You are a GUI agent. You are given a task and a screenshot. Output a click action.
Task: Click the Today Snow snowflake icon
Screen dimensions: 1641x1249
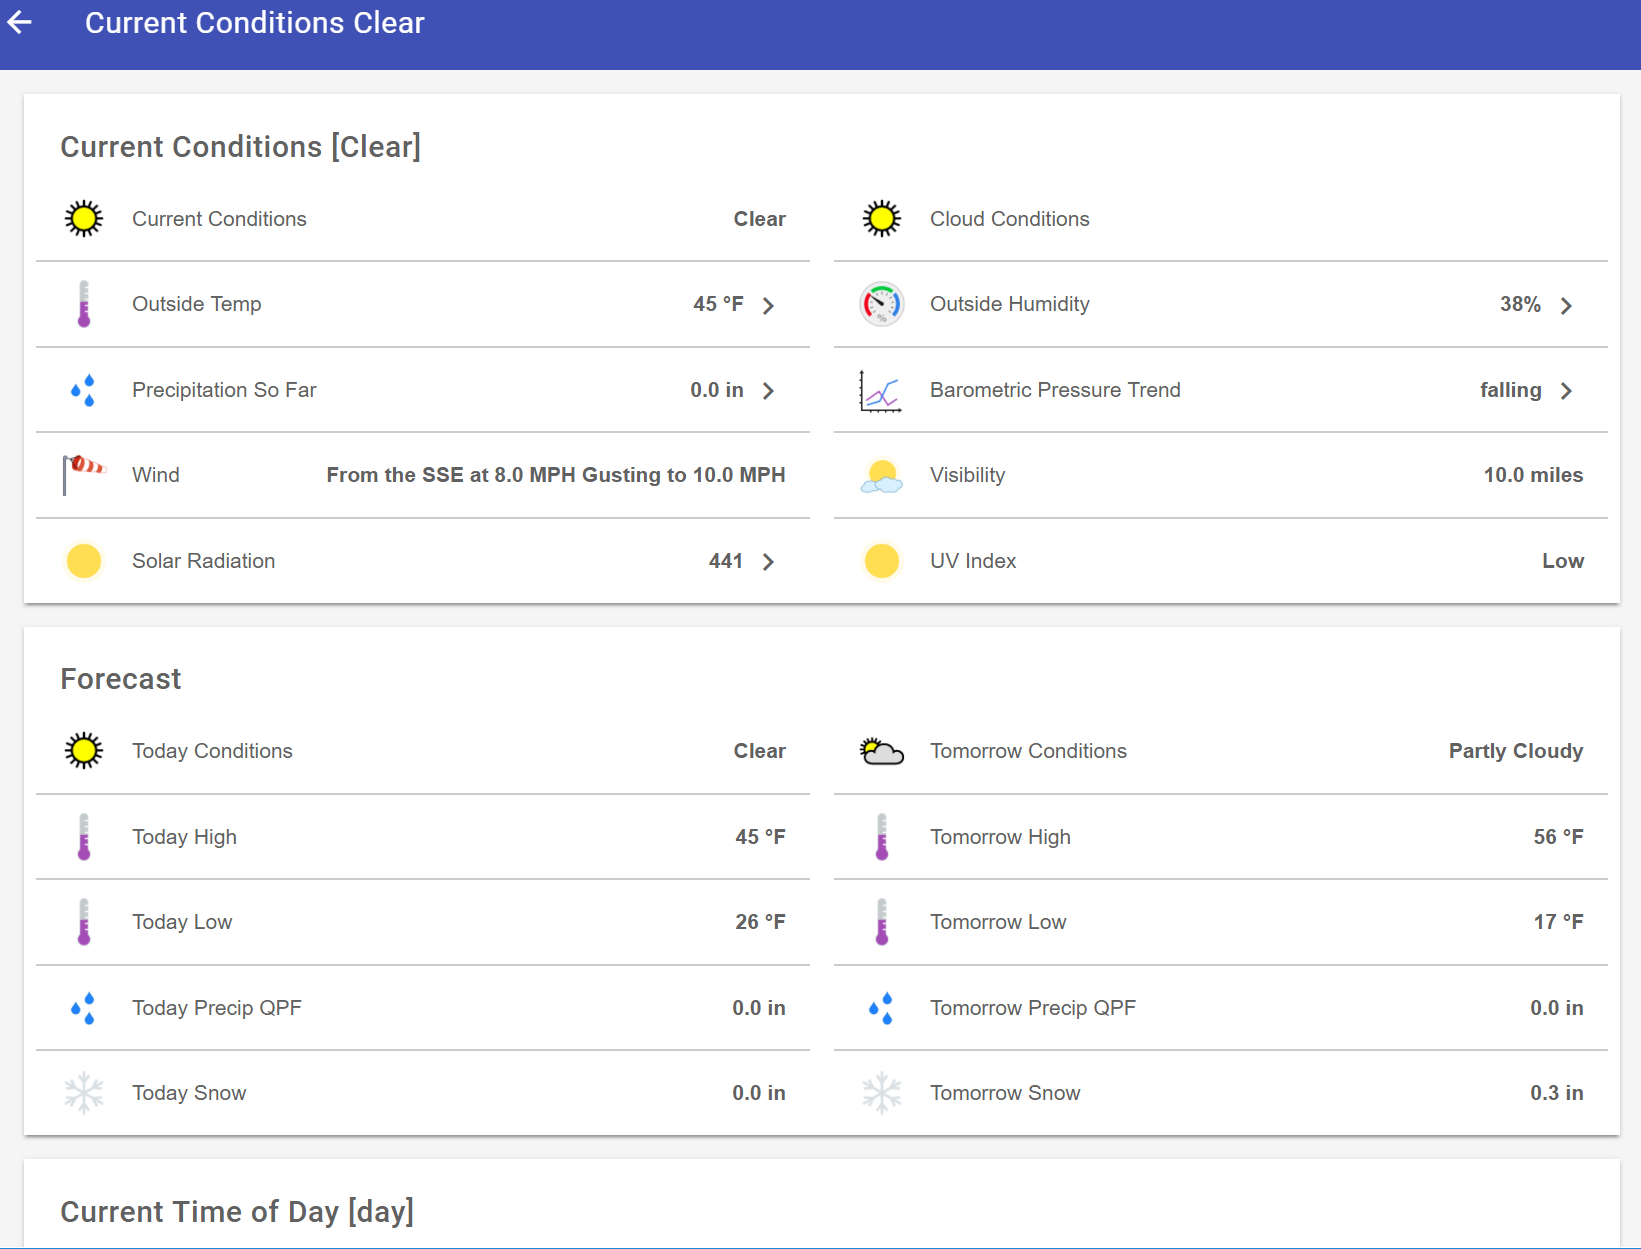84,1093
